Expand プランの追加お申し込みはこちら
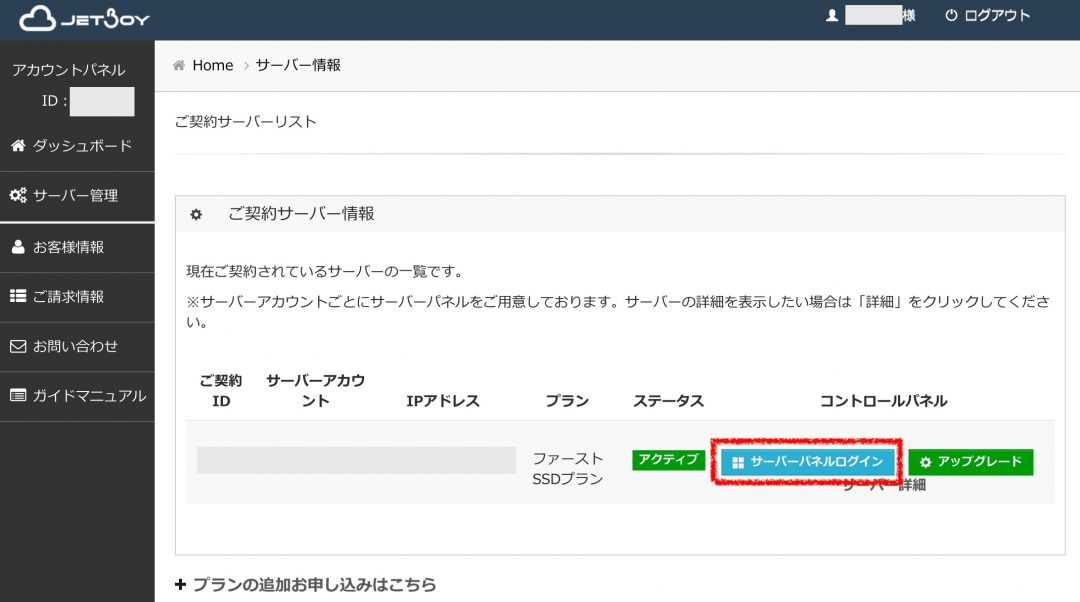 tap(305, 585)
